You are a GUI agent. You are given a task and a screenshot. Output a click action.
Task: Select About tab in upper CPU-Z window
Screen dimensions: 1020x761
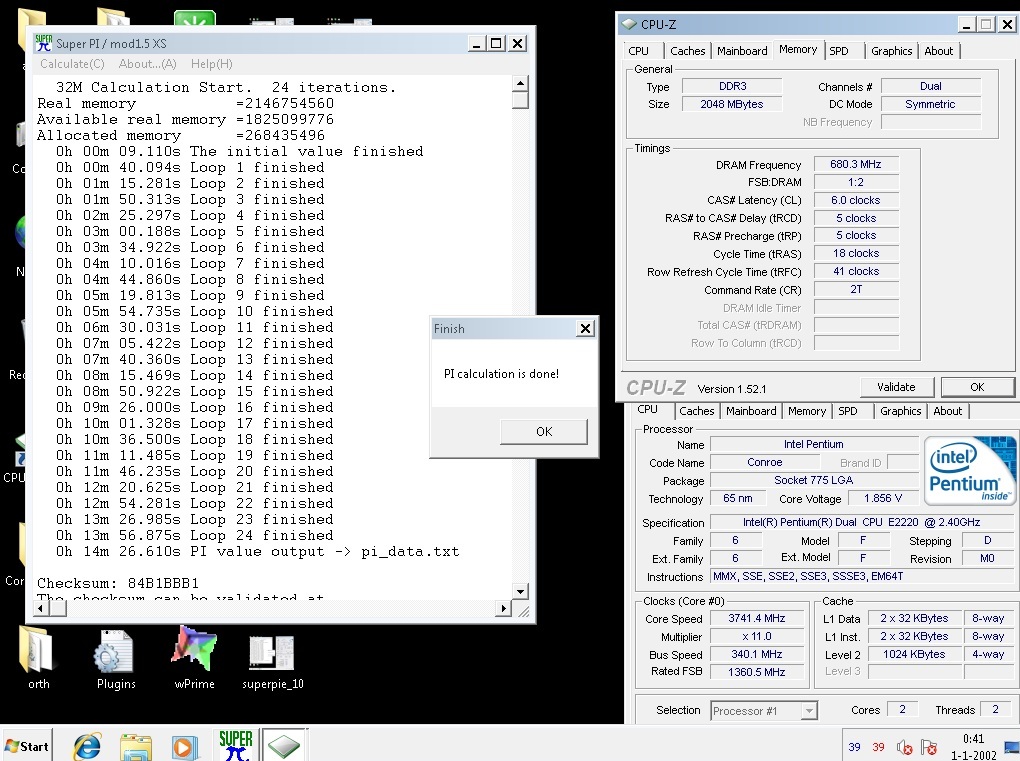tap(939, 51)
